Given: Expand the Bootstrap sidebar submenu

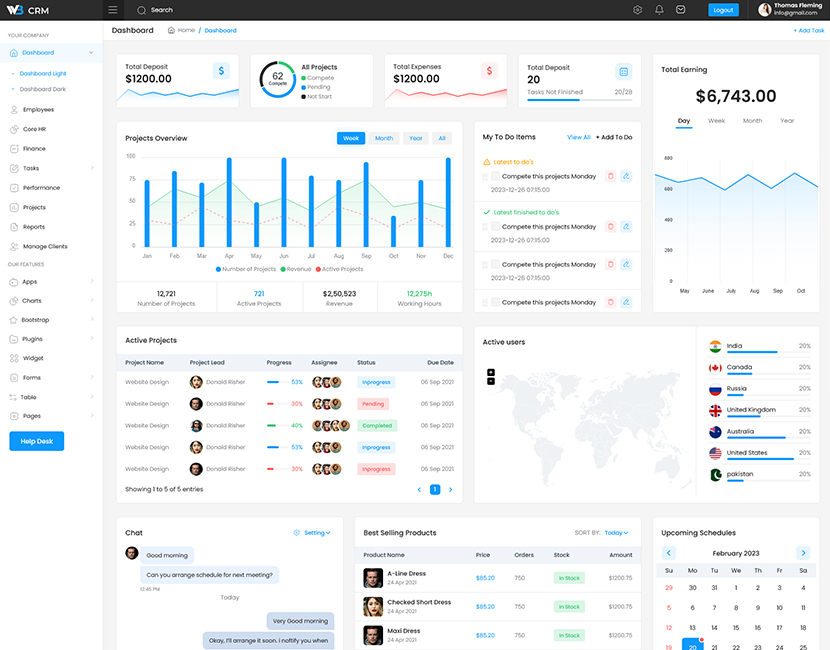Looking at the screenshot, I should click(92, 319).
